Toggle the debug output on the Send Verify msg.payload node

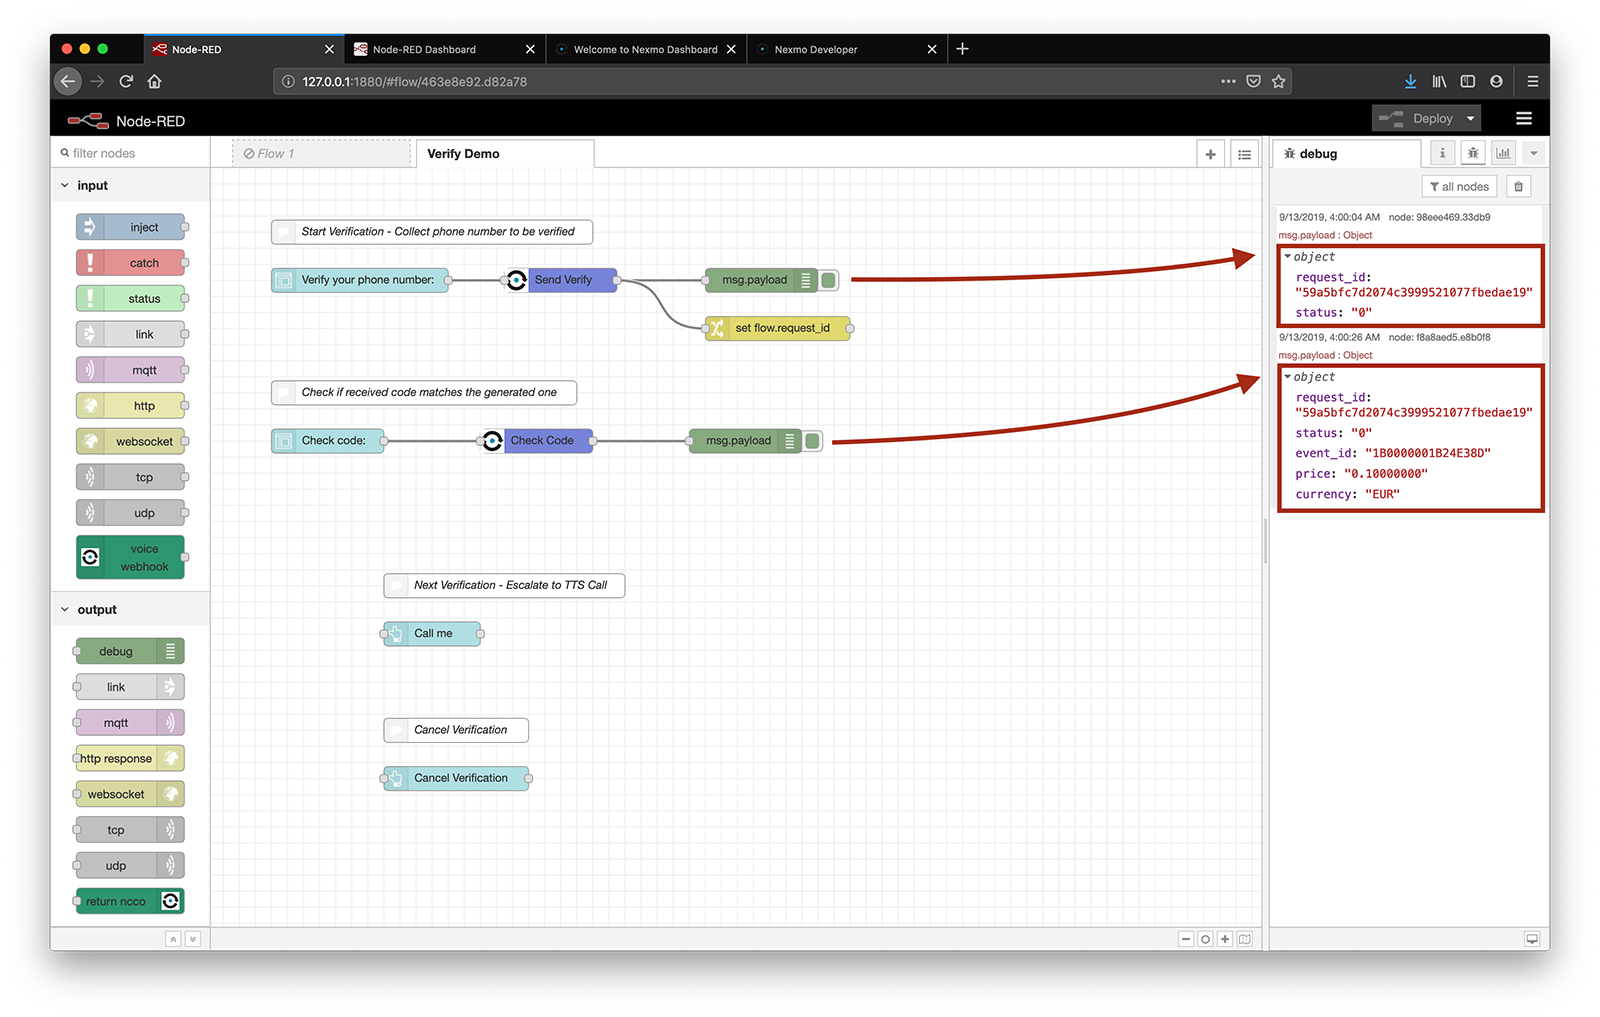pyautogui.click(x=828, y=280)
